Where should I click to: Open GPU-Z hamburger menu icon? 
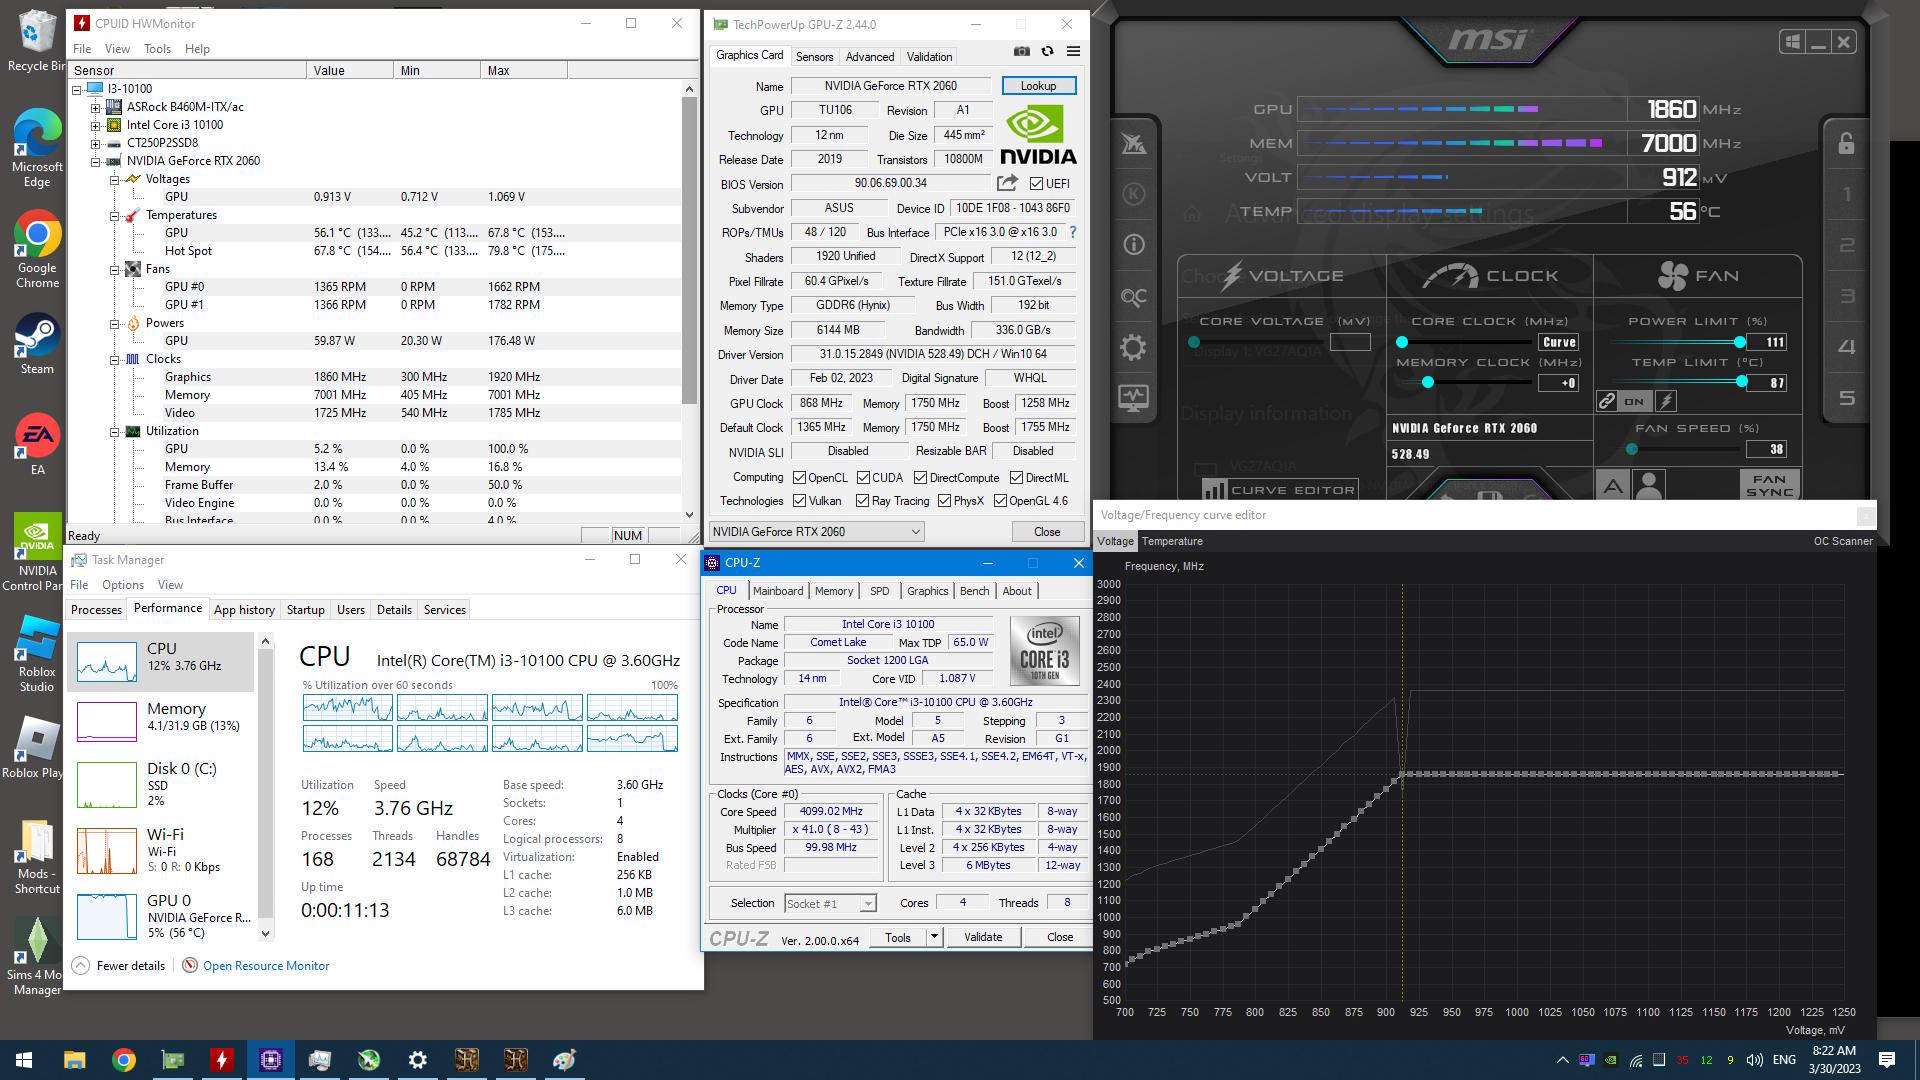(x=1073, y=51)
